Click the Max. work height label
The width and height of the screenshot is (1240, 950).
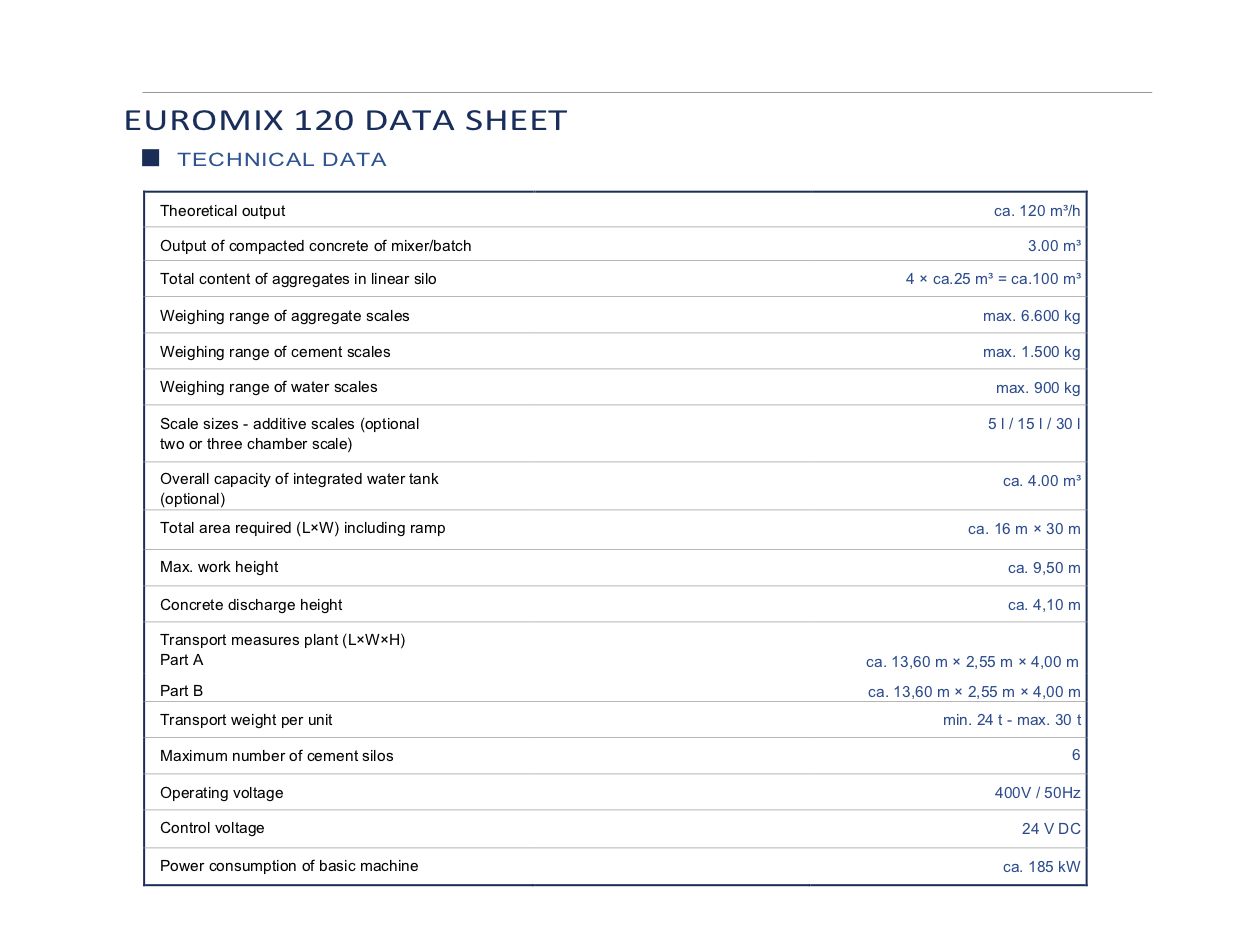tap(219, 567)
